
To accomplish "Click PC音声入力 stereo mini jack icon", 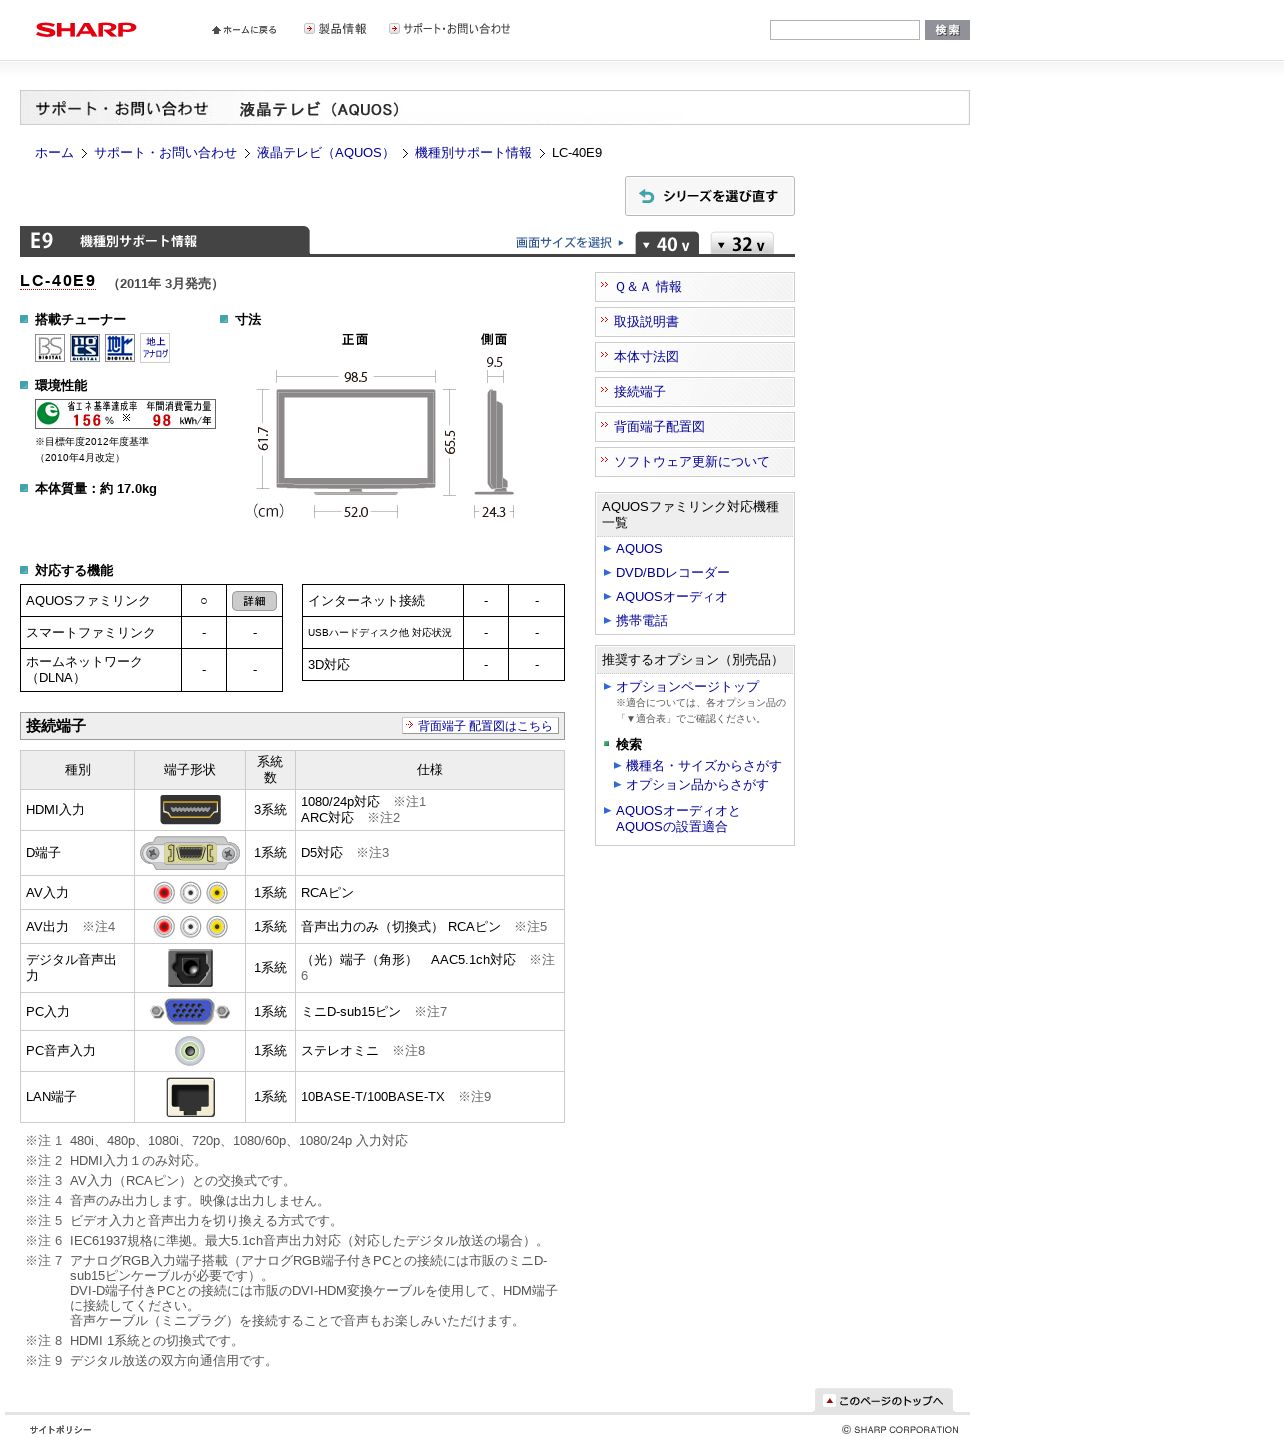I will pos(190,1051).
